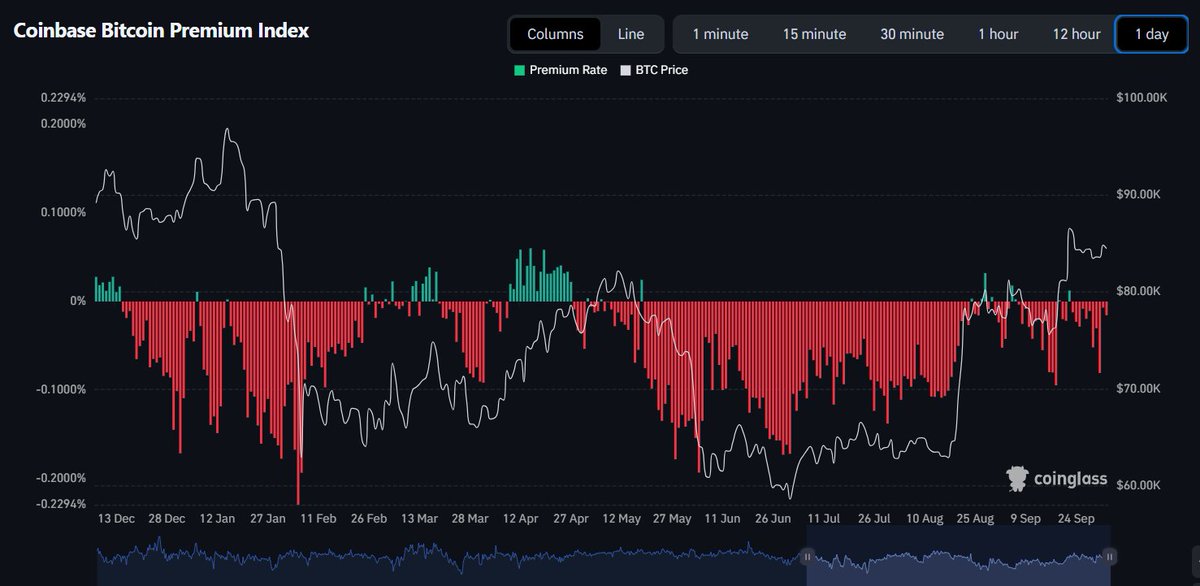
Task: Click the 25 Aug date label
Action: (x=975, y=519)
